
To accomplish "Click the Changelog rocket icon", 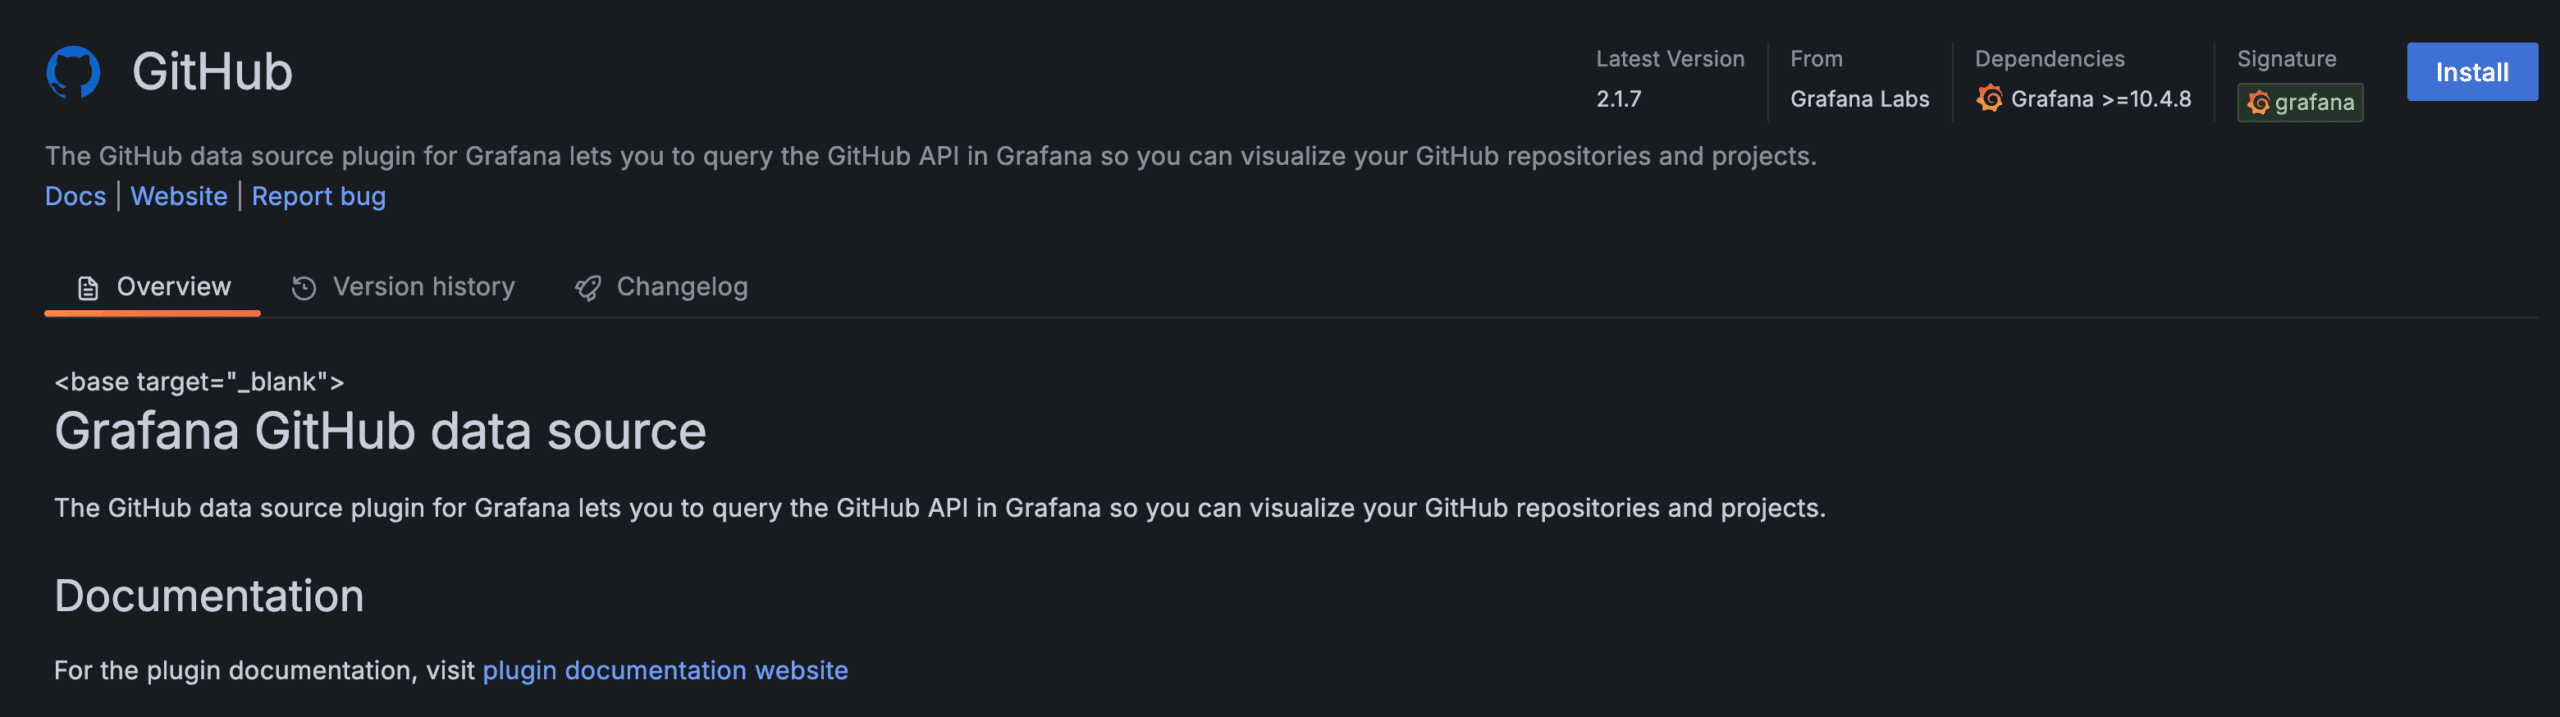I will click(x=588, y=288).
